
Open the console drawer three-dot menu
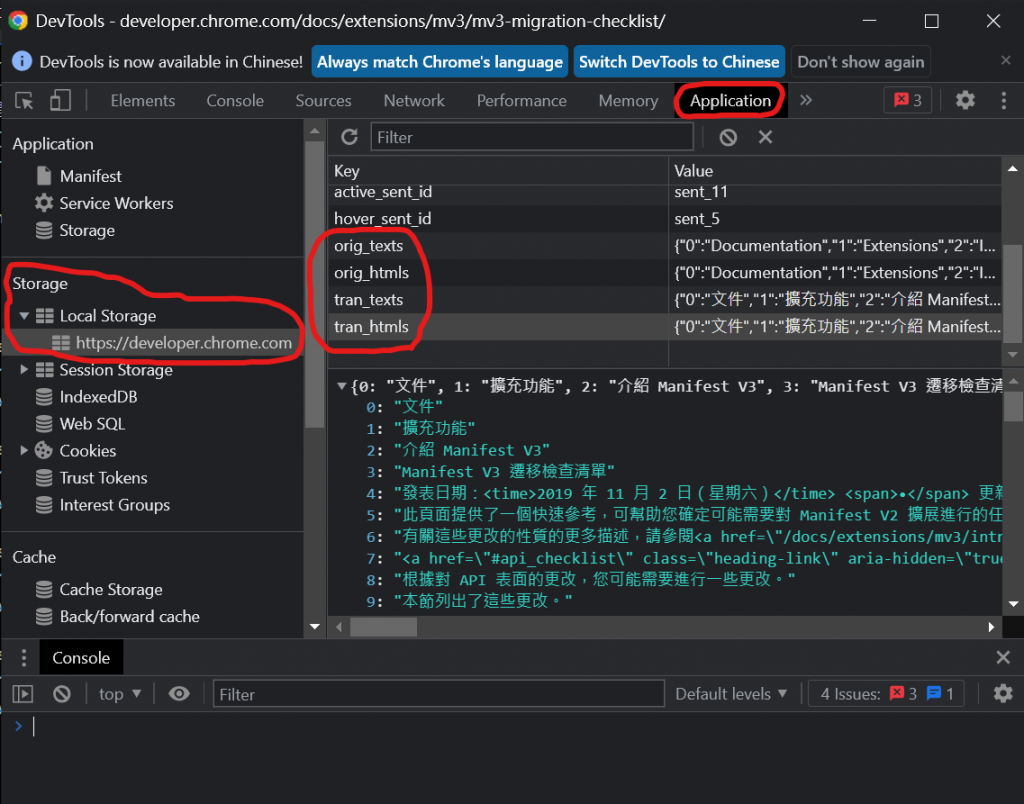click(x=24, y=658)
